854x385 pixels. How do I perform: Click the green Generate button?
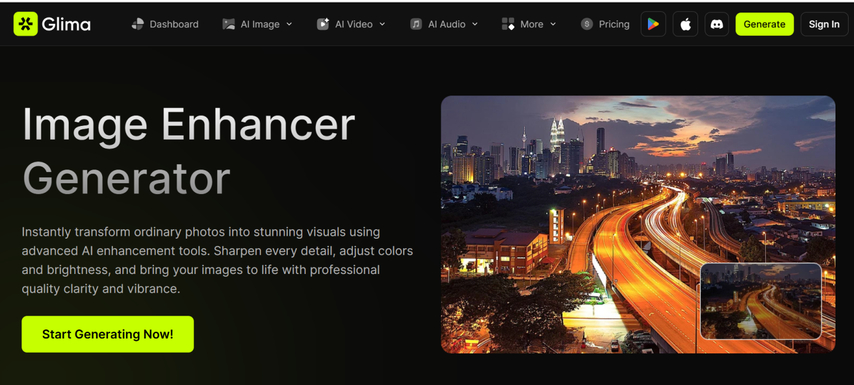[764, 24]
